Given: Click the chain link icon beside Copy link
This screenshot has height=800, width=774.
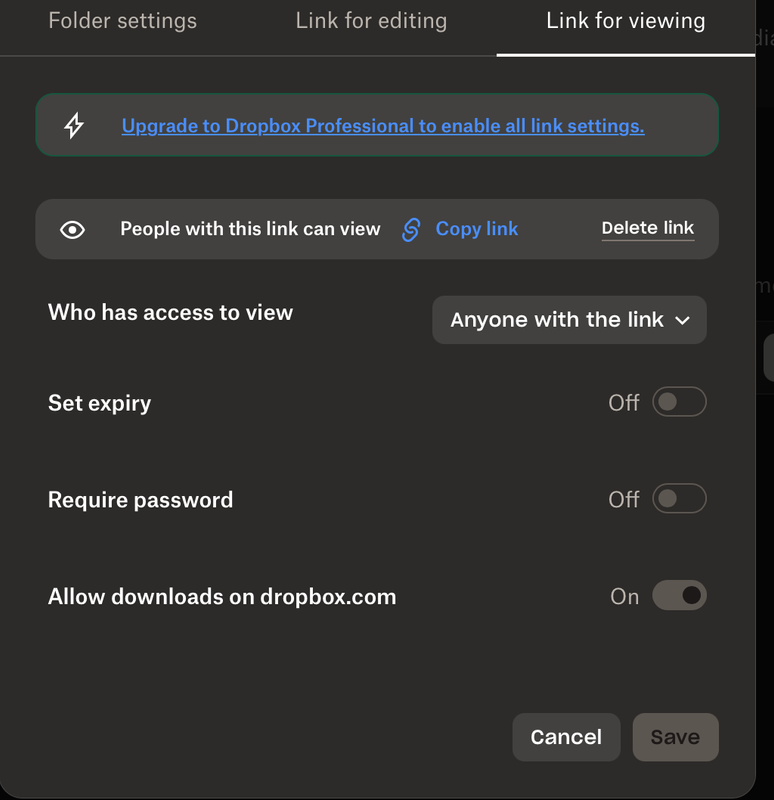Looking at the screenshot, I should tap(411, 229).
